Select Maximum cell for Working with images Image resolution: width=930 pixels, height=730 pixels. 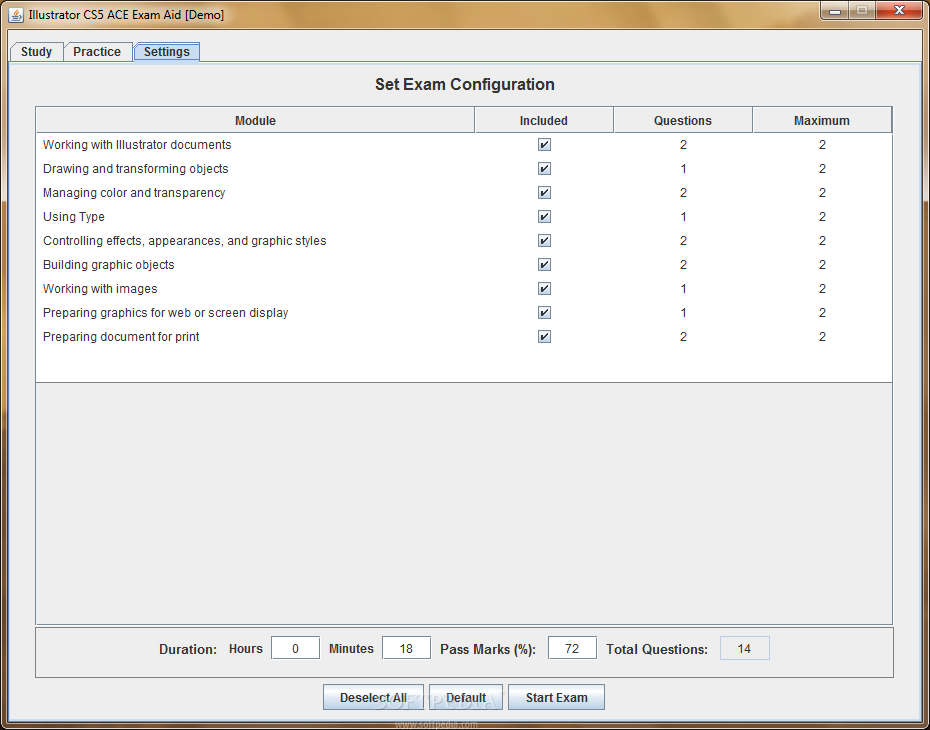pos(822,289)
